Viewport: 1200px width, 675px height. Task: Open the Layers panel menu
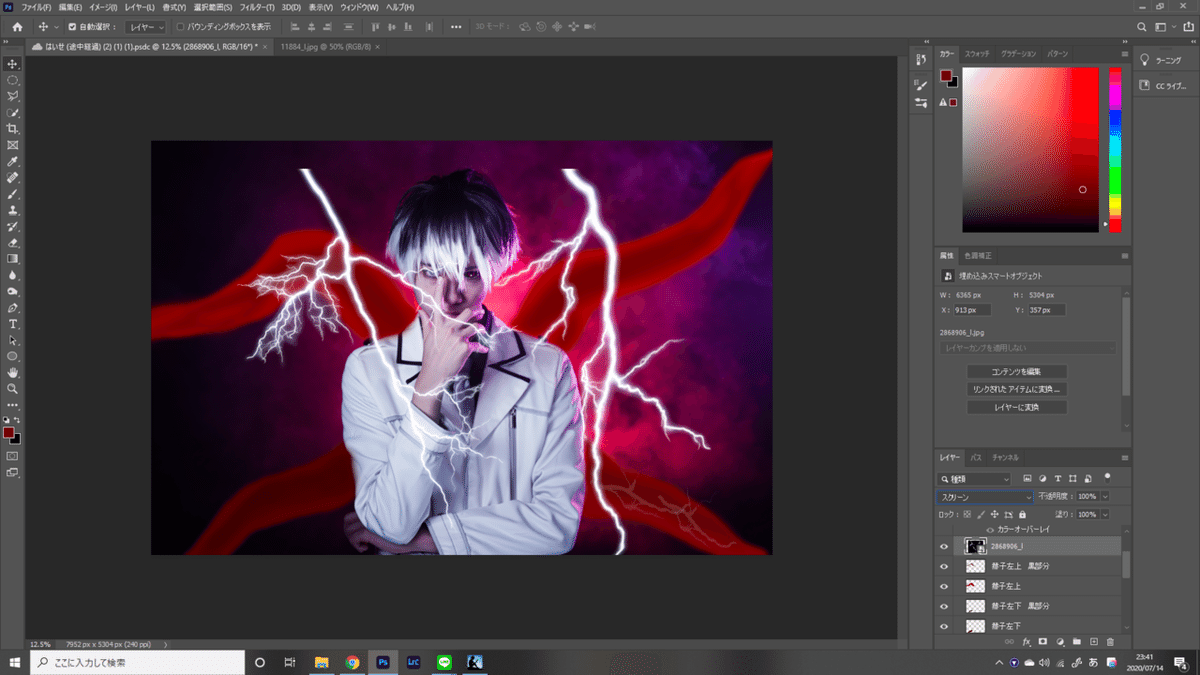tap(1125, 457)
